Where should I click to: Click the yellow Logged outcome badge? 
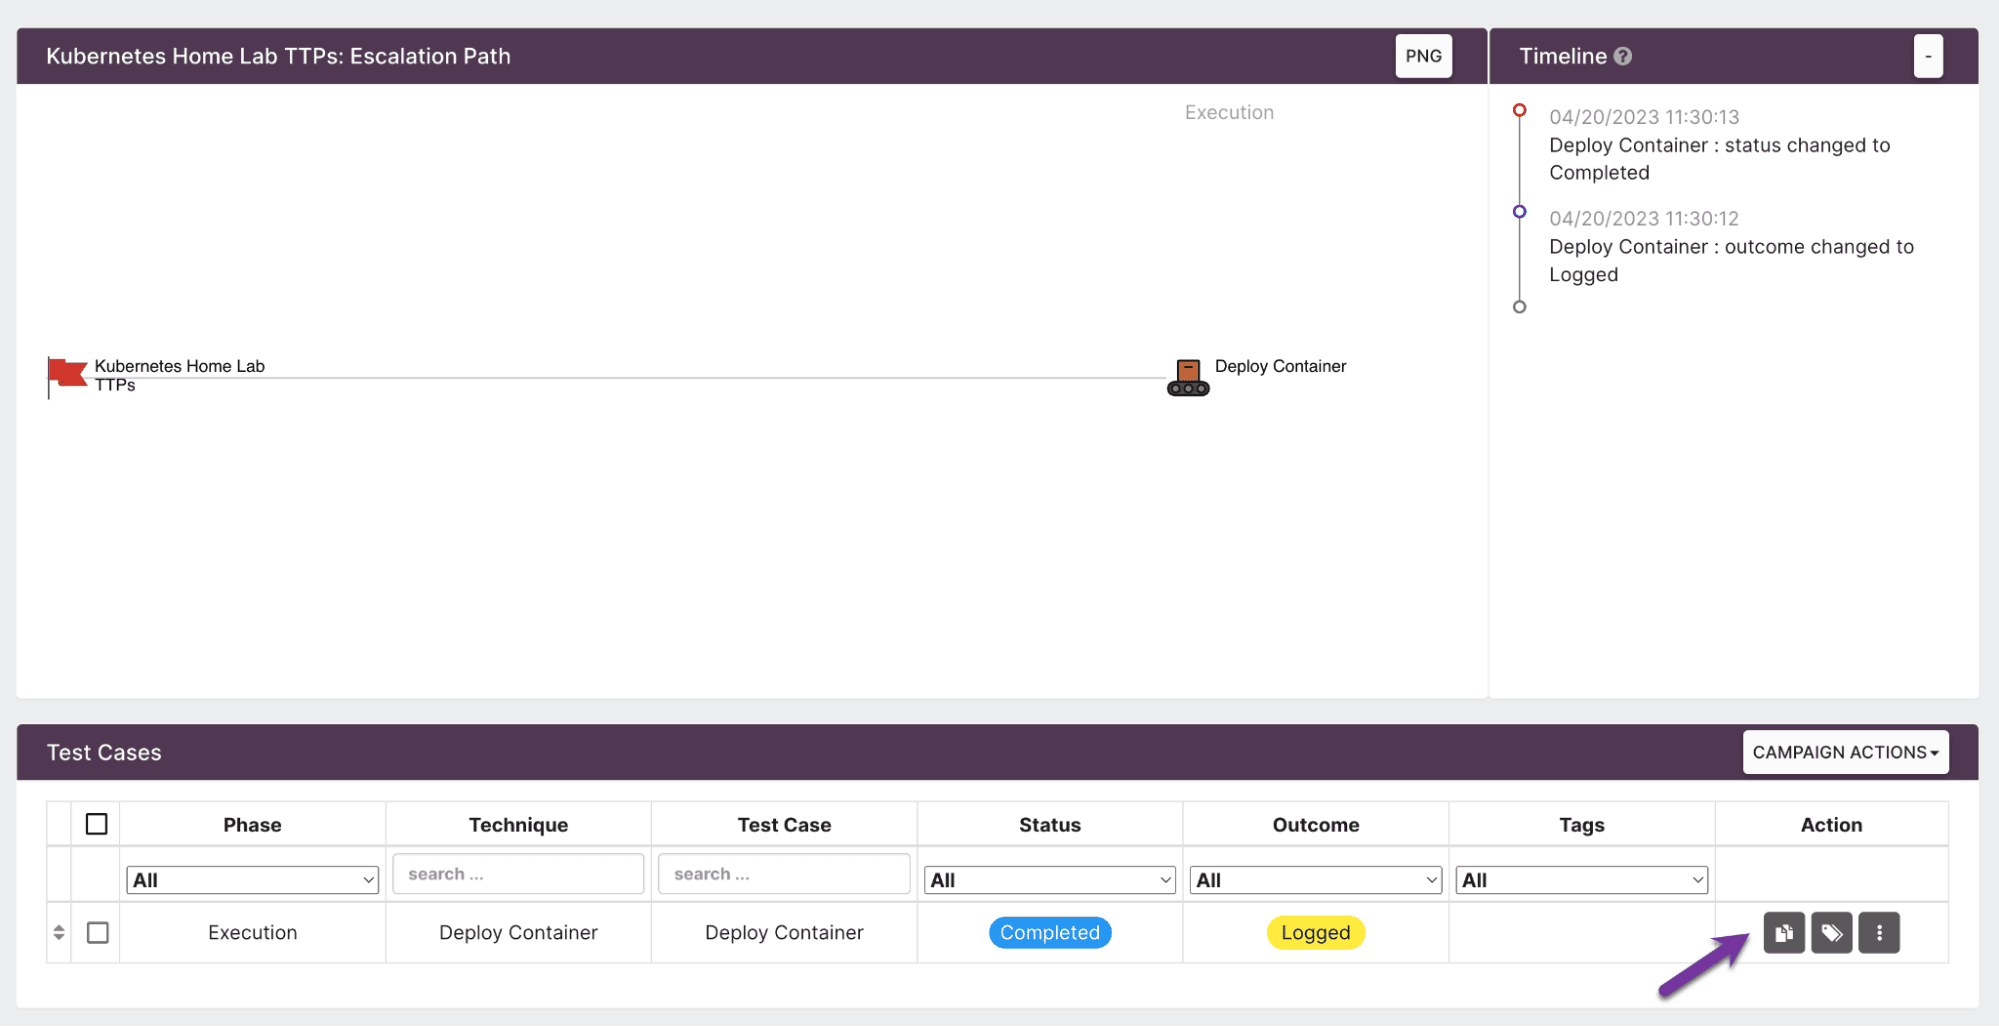point(1315,932)
